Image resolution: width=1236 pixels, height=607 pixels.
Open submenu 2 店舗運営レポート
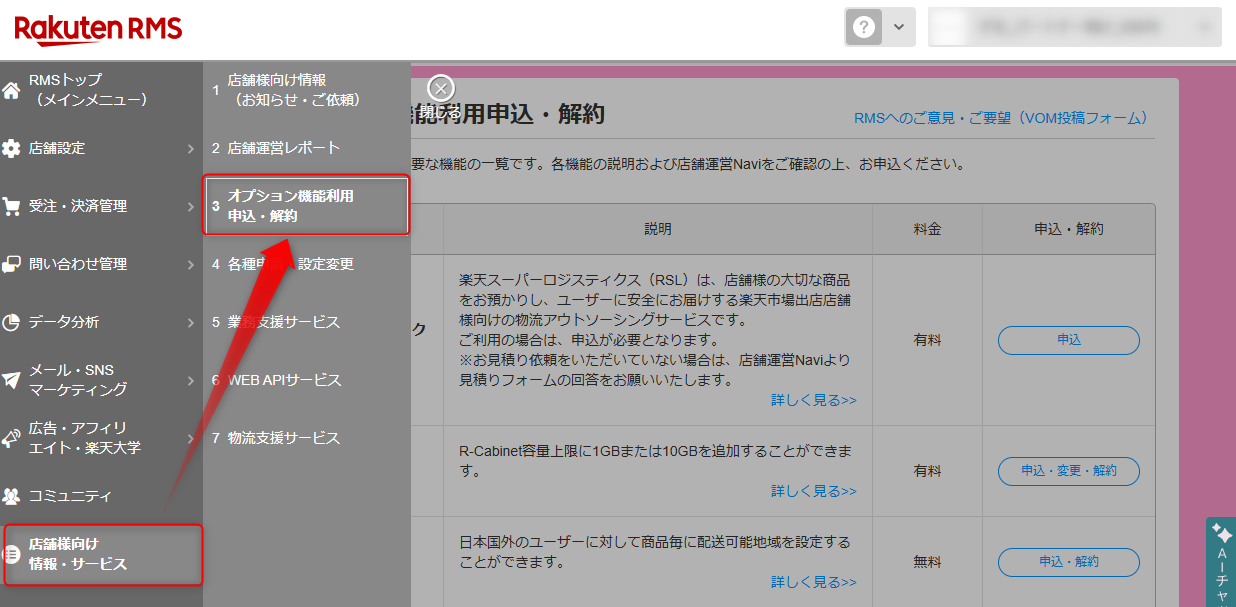[306, 148]
